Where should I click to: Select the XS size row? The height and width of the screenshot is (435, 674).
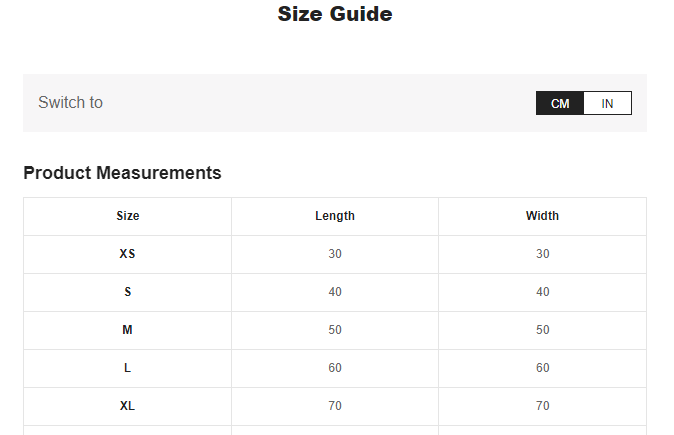pos(335,254)
